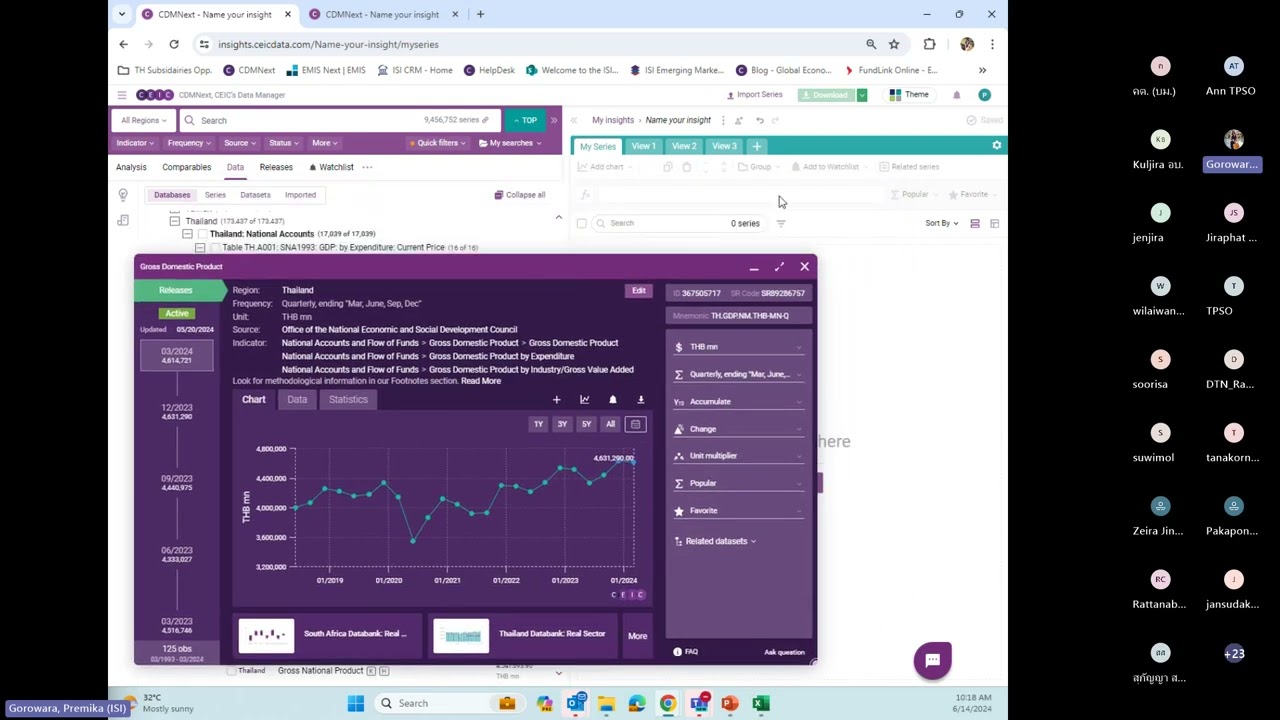Add new view tab with plus
The height and width of the screenshot is (720, 1280).
(756, 146)
